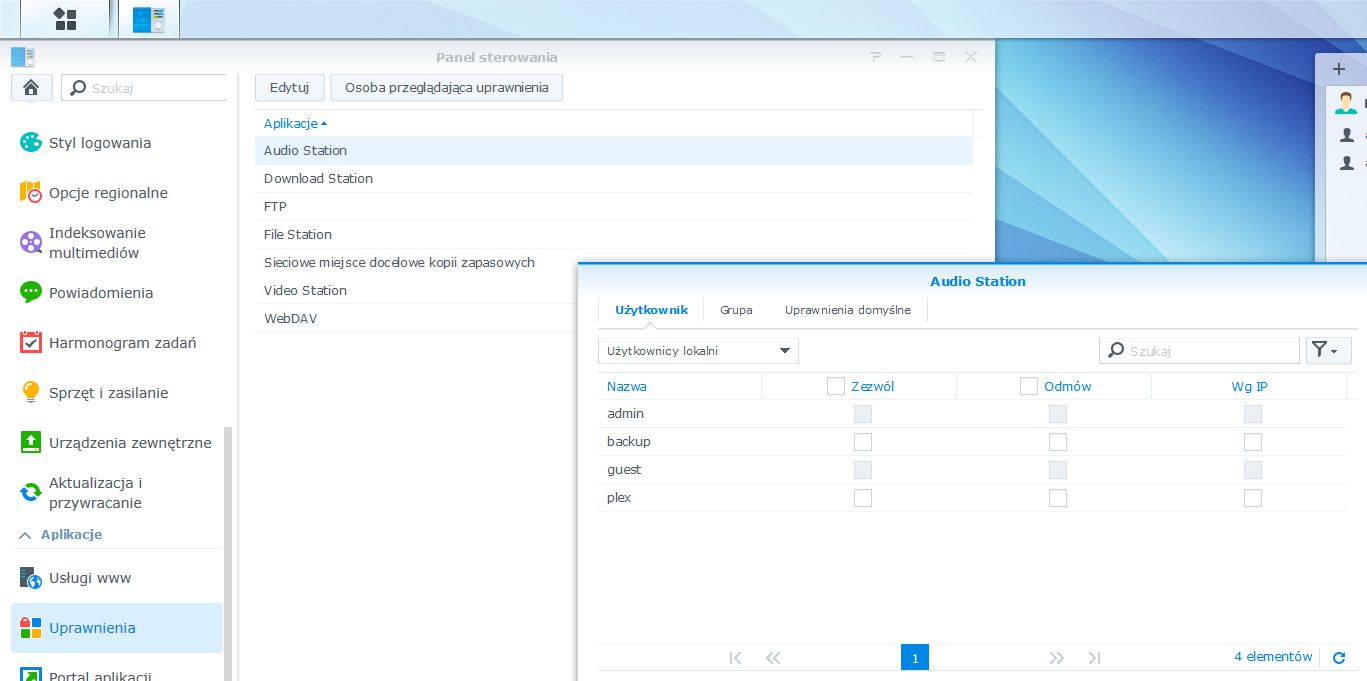Select WebDAV application row
This screenshot has width=1367, height=681.
pos(416,319)
